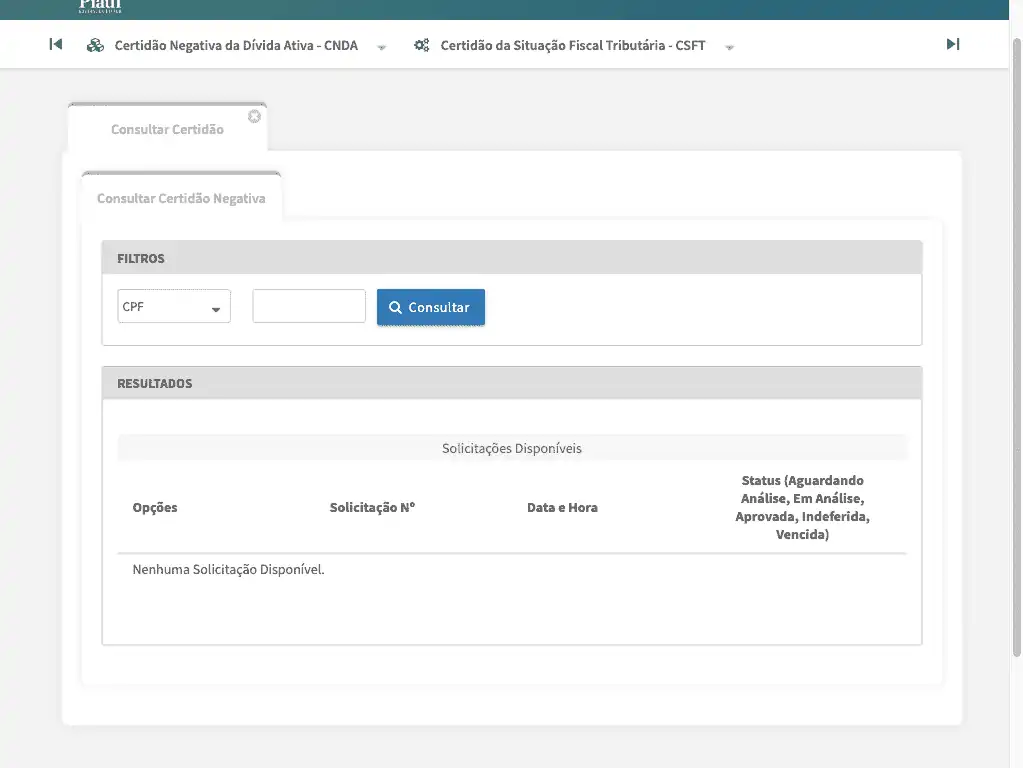Expand the CNDA menu dropdown arrow
Viewport: 1023px width, 768px height.
[382, 47]
